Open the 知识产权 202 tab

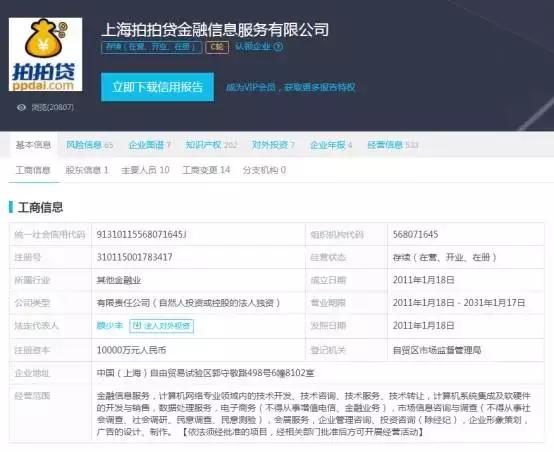[x=211, y=145]
